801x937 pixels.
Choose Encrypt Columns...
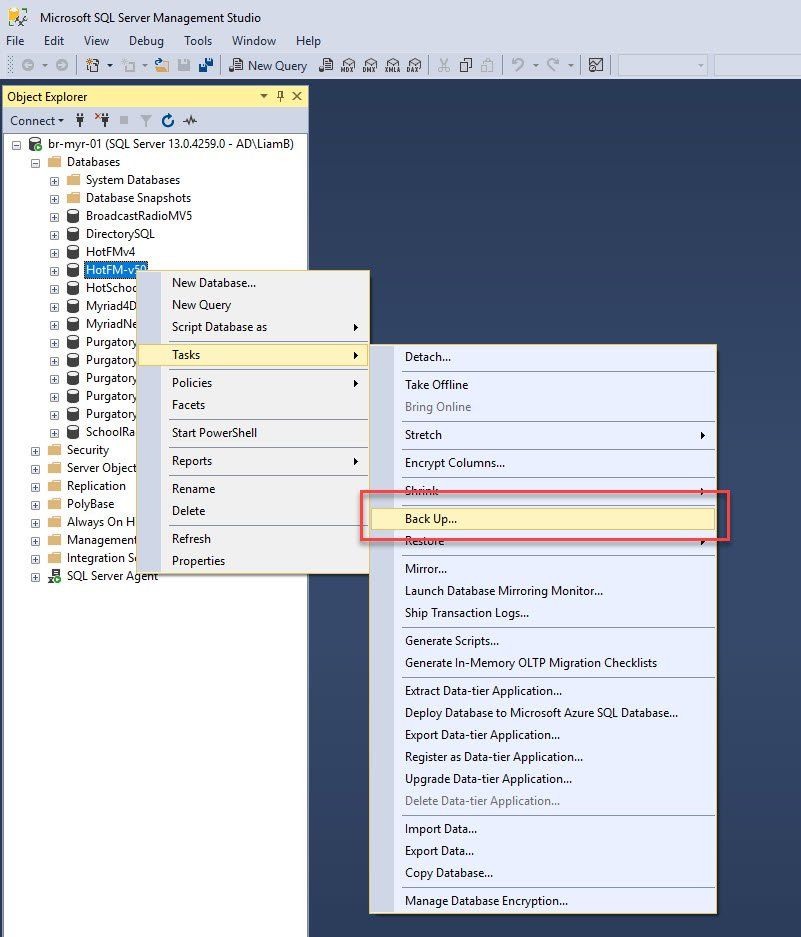(543, 463)
